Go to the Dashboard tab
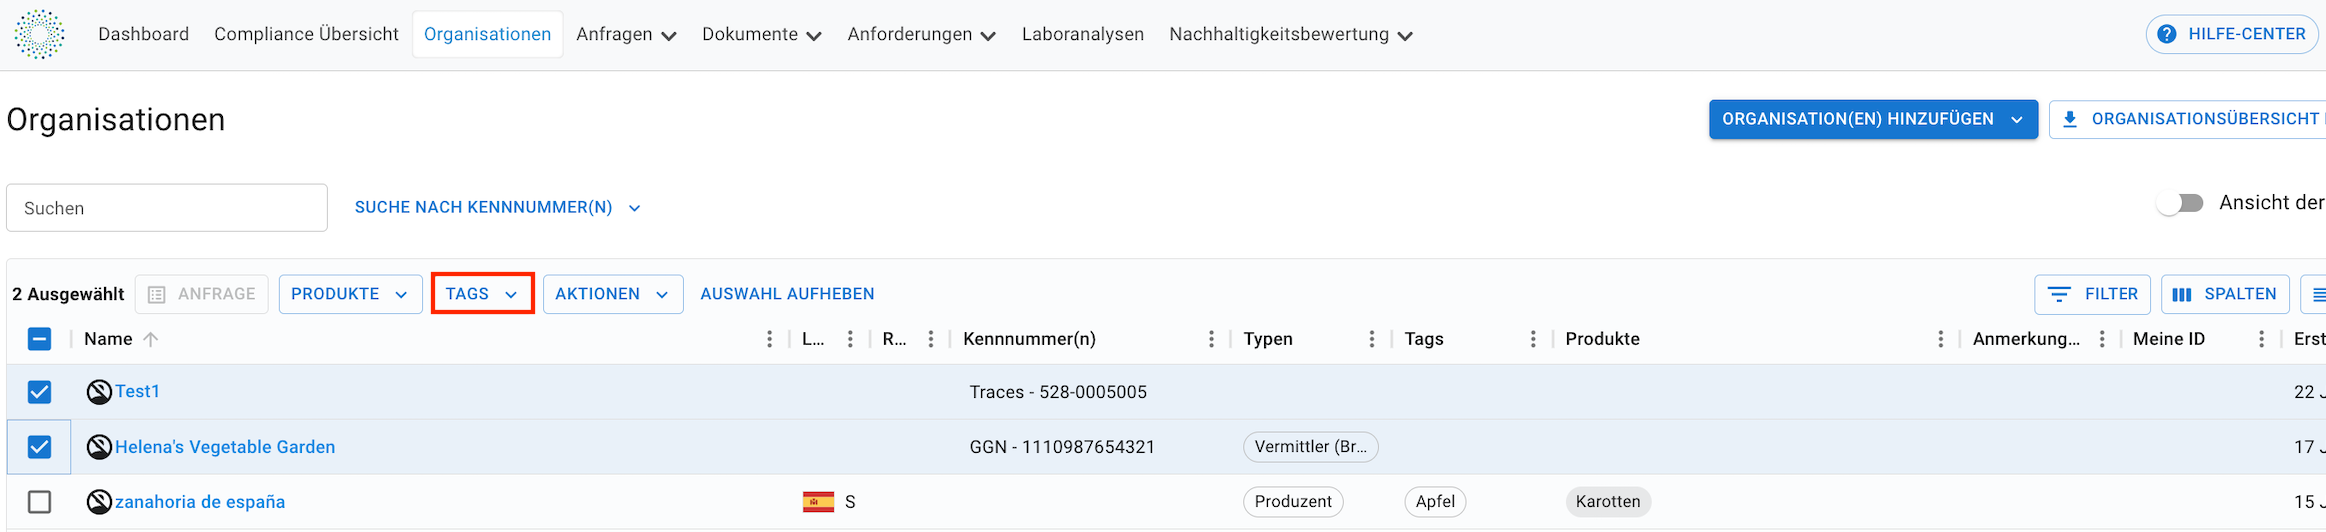Viewport: 2326px width, 532px height. pos(143,34)
